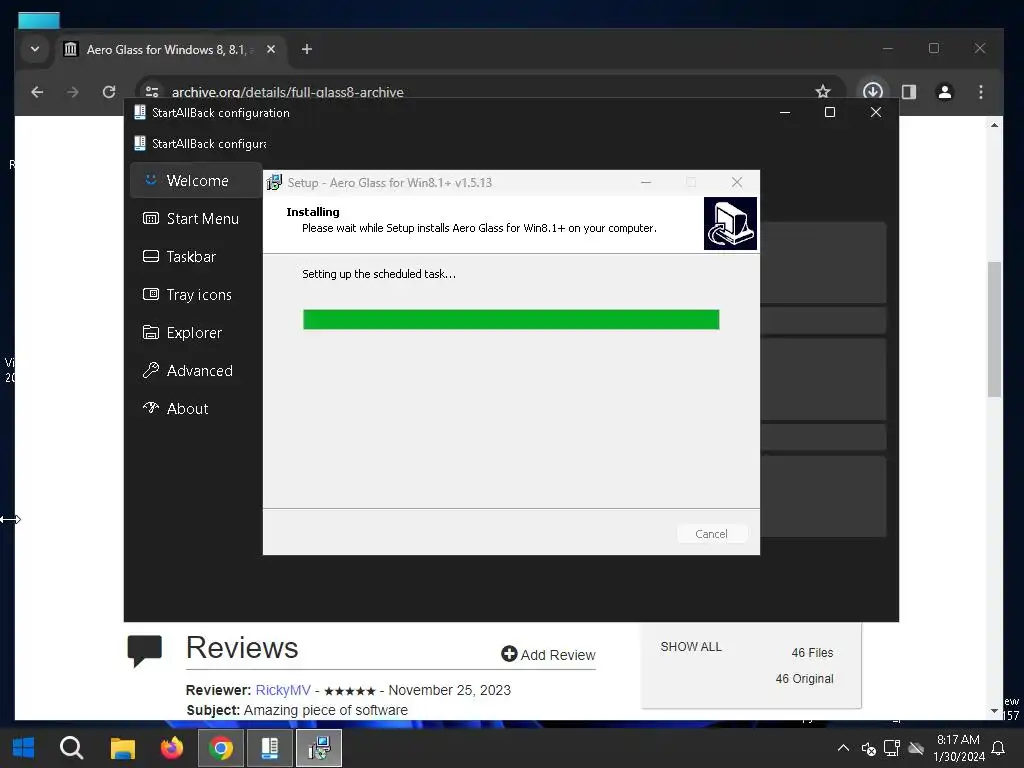Click SHOW ALL files link
This screenshot has height=768, width=1024.
690,647
